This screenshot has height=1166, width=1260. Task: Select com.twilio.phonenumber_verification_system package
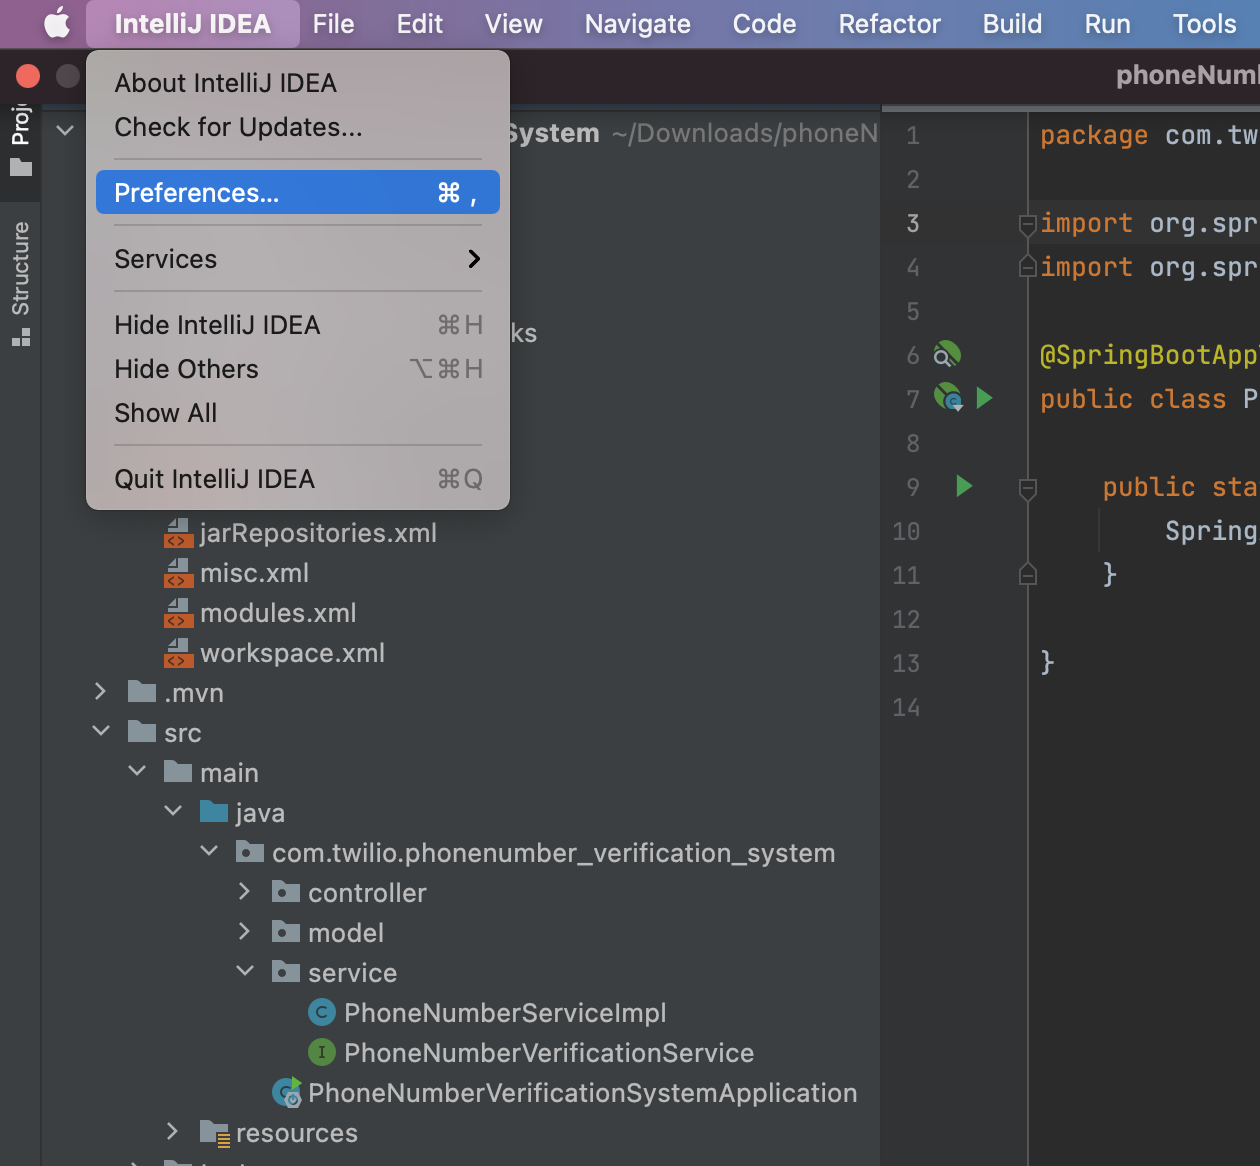coord(553,853)
